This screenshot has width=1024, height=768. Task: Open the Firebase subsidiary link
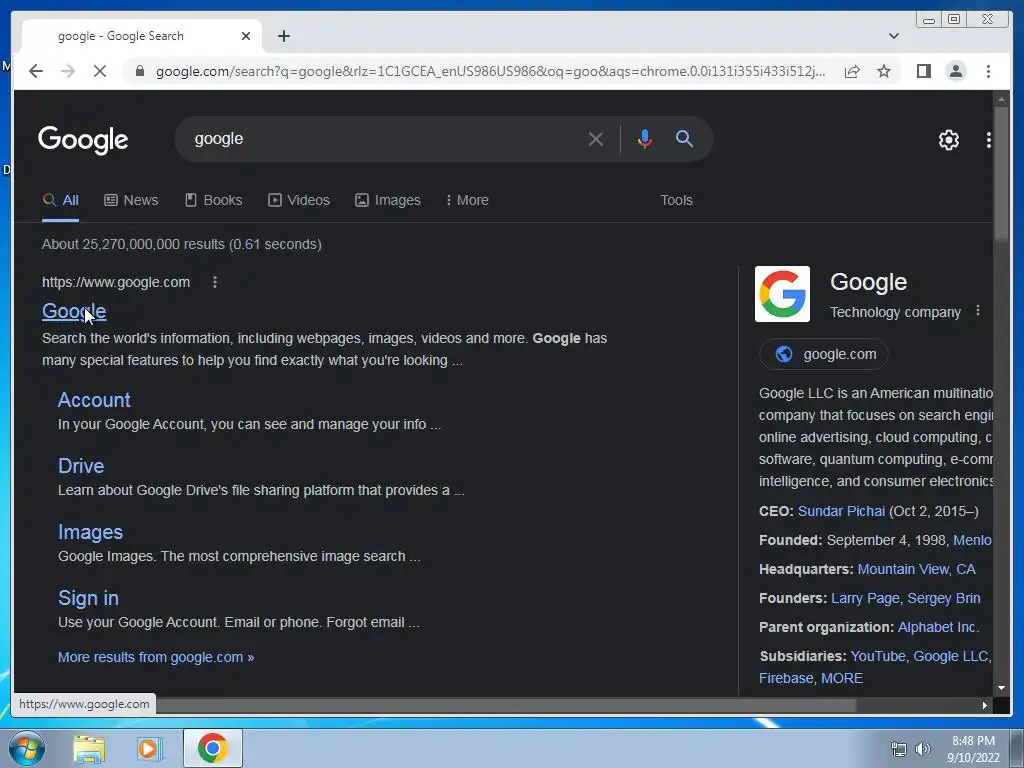tap(786, 679)
